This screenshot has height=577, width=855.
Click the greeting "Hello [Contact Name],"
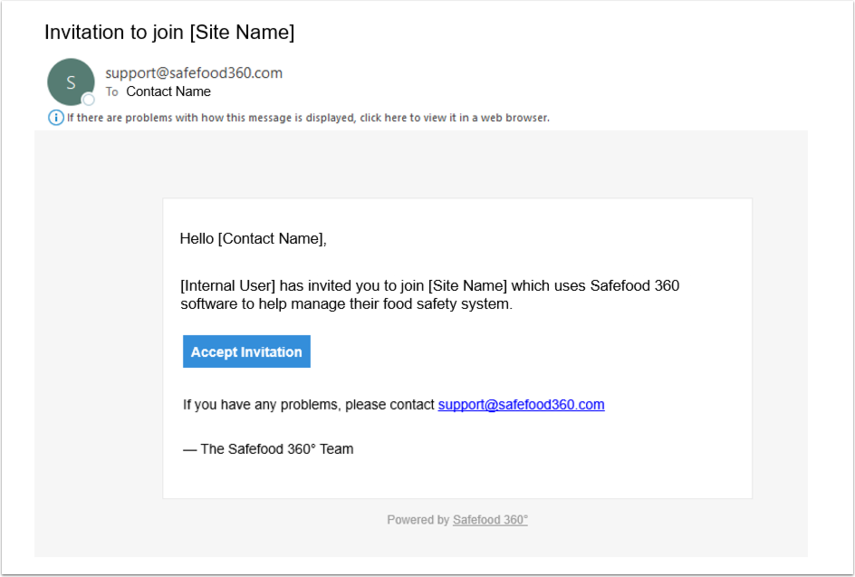click(253, 239)
